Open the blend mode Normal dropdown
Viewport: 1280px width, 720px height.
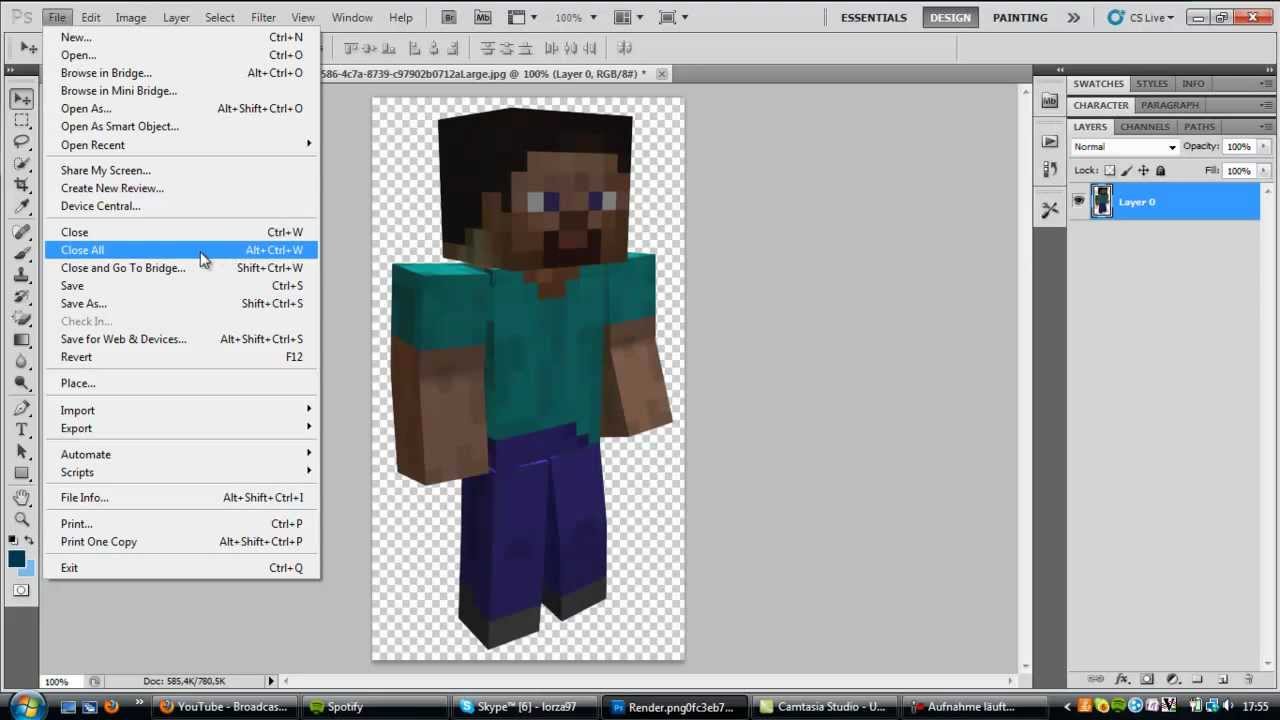tap(1125, 147)
